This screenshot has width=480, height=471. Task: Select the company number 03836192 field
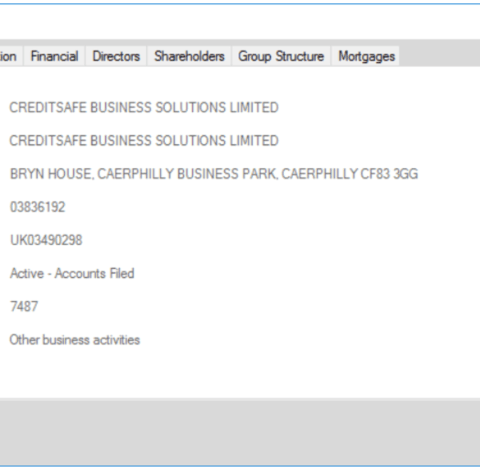click(x=38, y=207)
